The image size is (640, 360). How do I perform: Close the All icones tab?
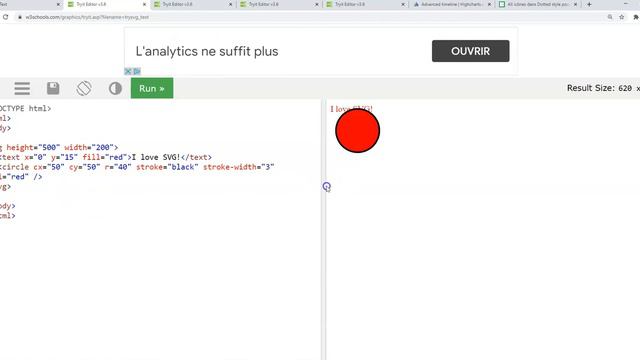[576, 4]
